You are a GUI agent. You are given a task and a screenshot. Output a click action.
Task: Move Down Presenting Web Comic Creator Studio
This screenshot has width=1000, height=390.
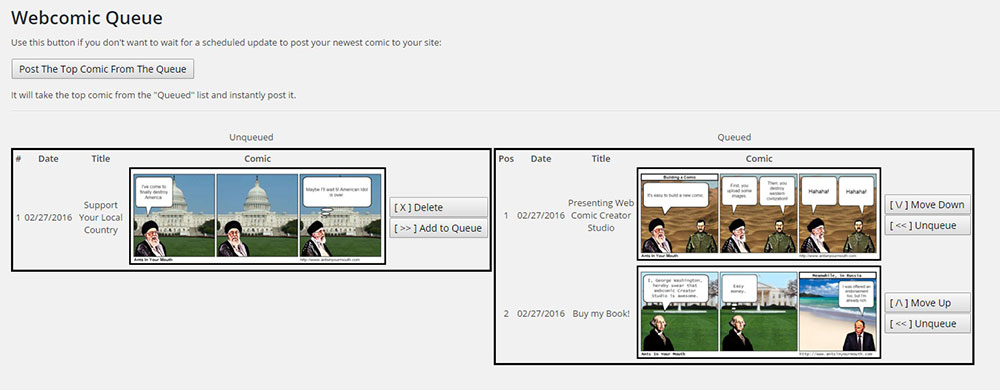(927, 205)
